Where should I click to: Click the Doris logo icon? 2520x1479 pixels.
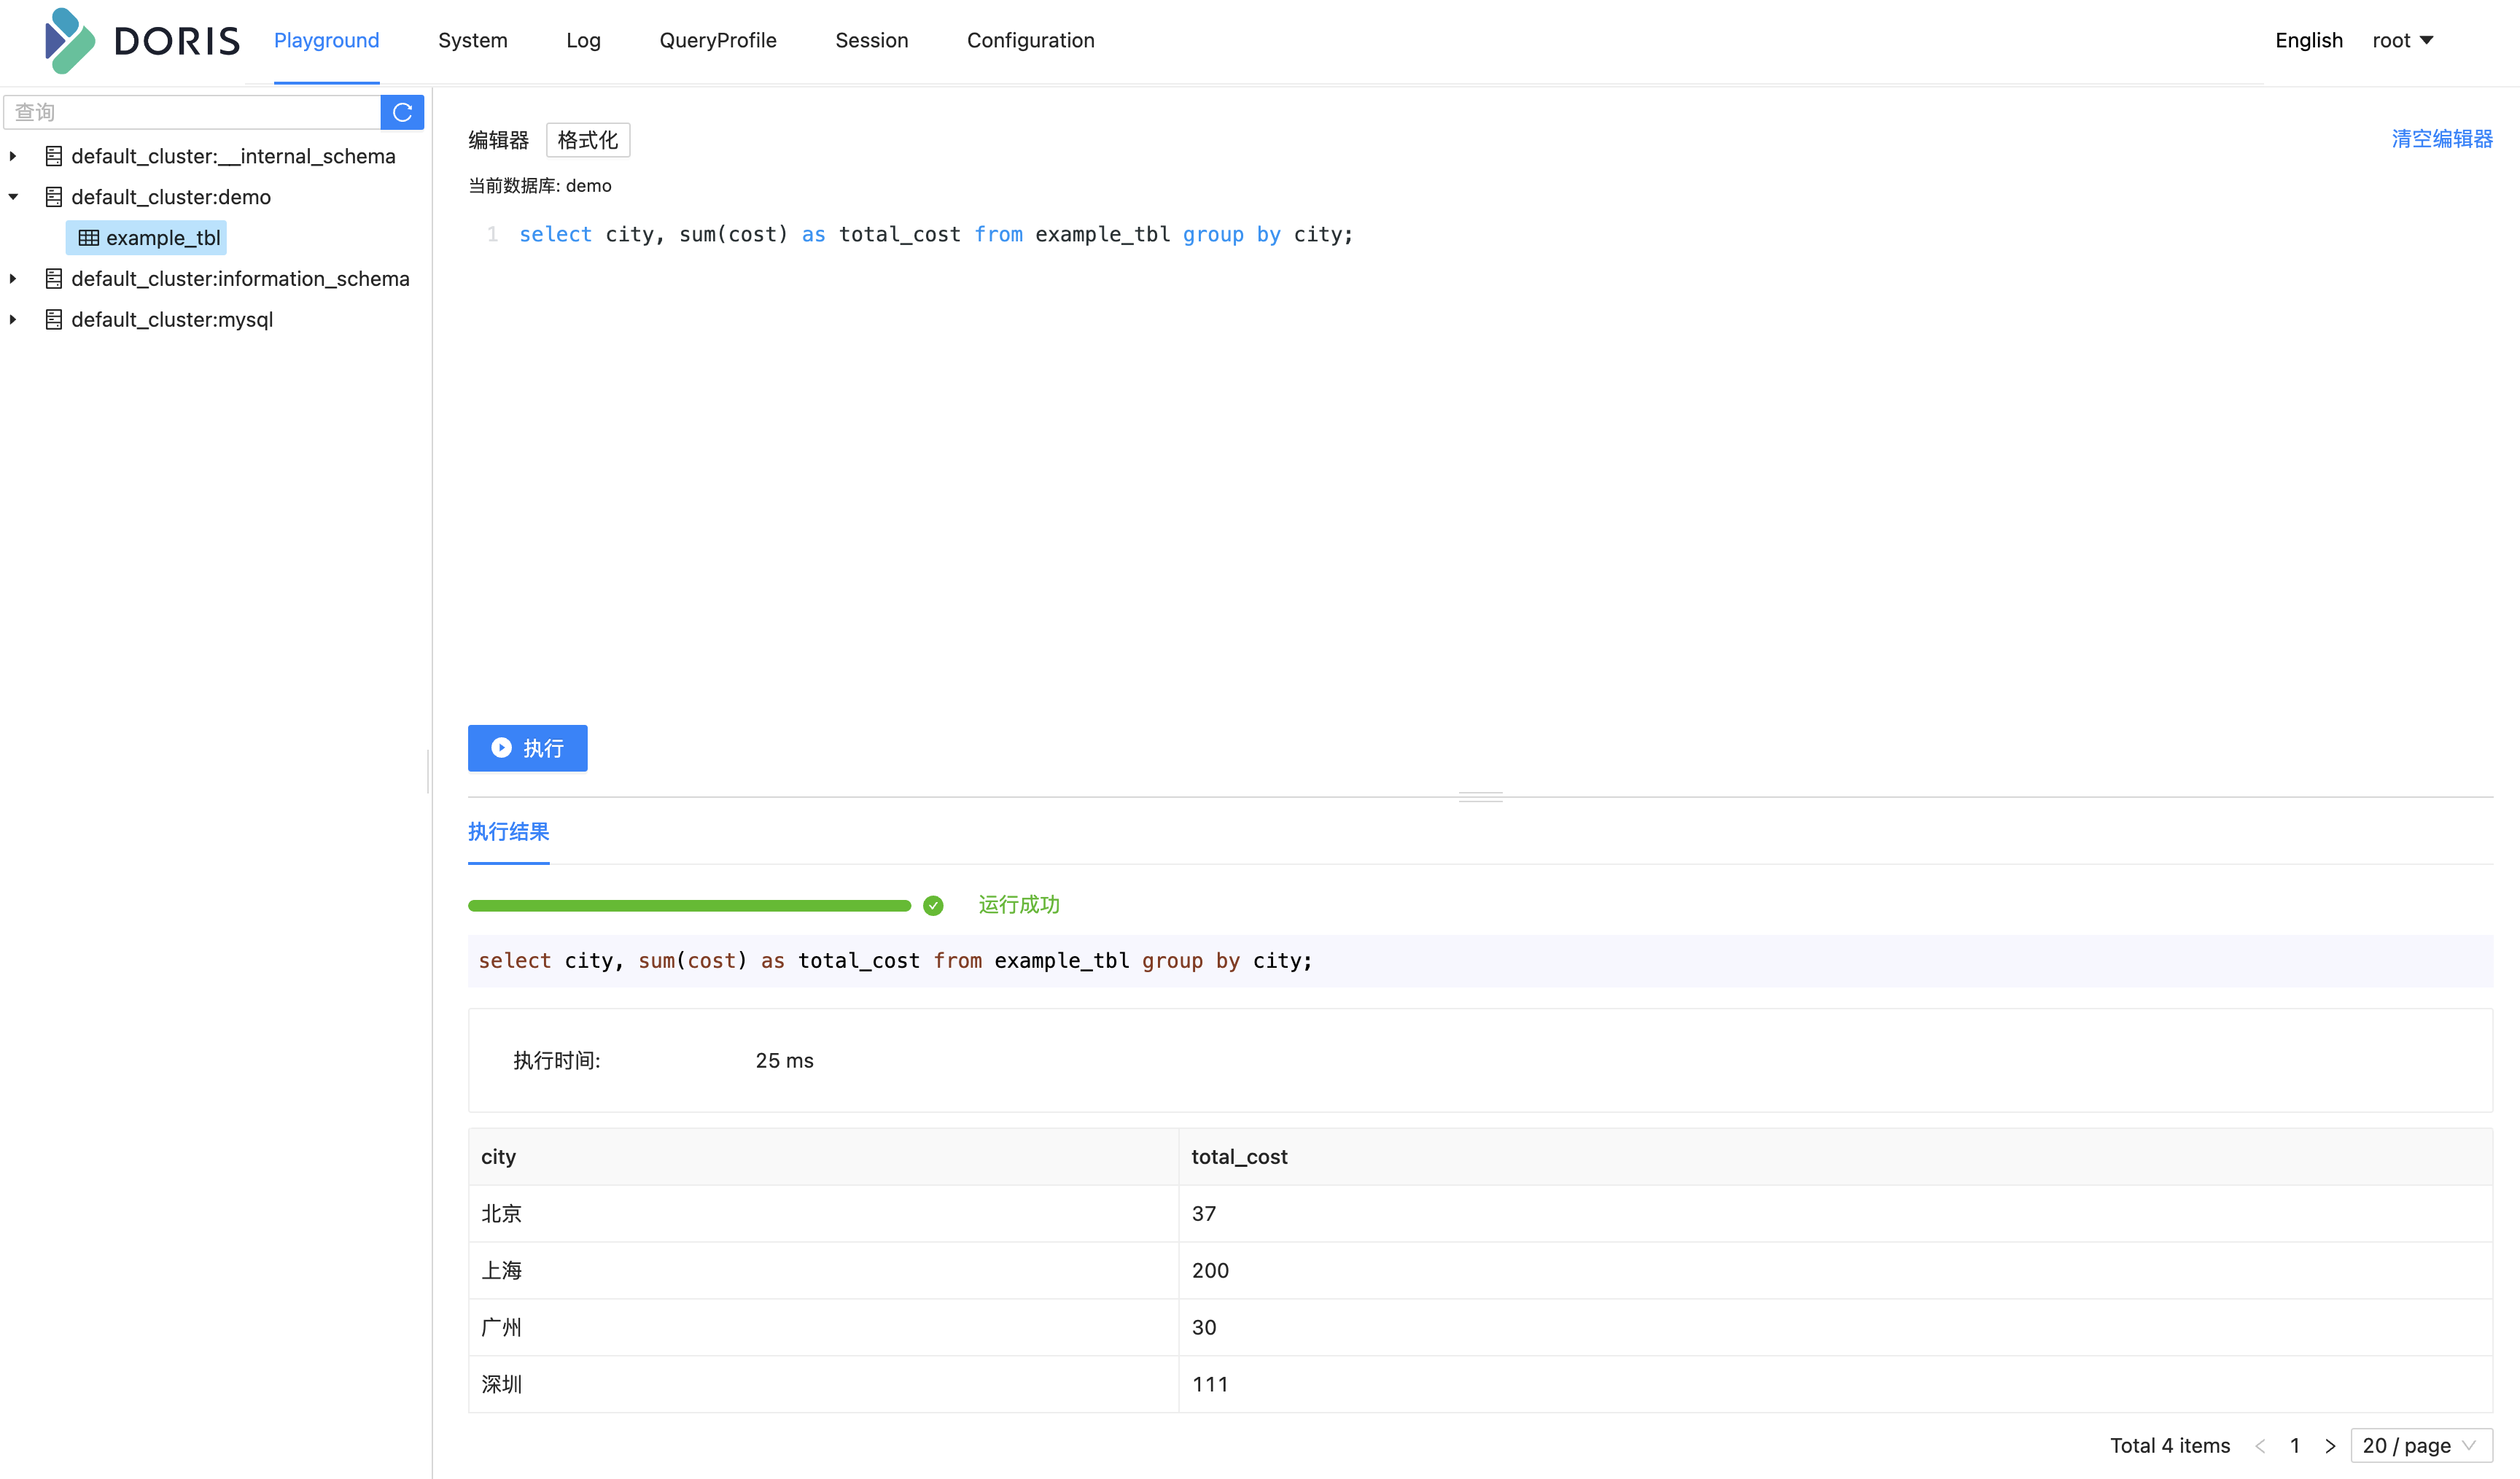(x=70, y=41)
